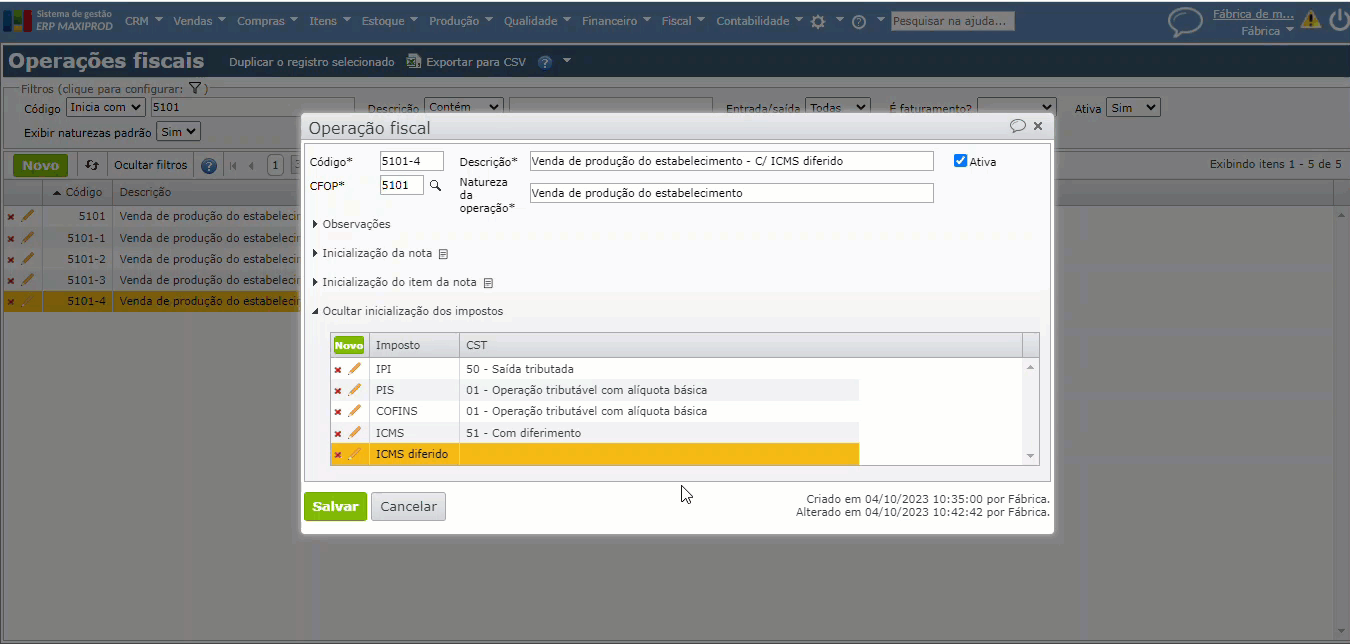Open the É faturamento dropdown

[1016, 107]
